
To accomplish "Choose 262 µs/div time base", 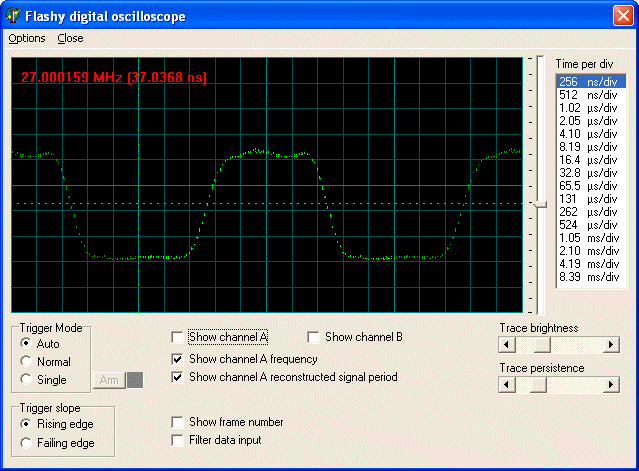I will 591,212.
